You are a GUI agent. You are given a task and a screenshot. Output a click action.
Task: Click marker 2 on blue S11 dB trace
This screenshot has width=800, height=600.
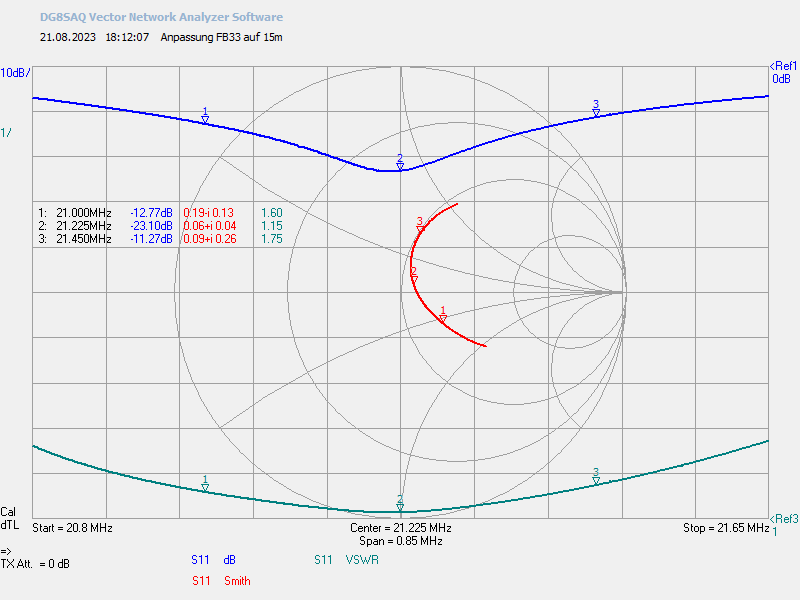(x=400, y=163)
